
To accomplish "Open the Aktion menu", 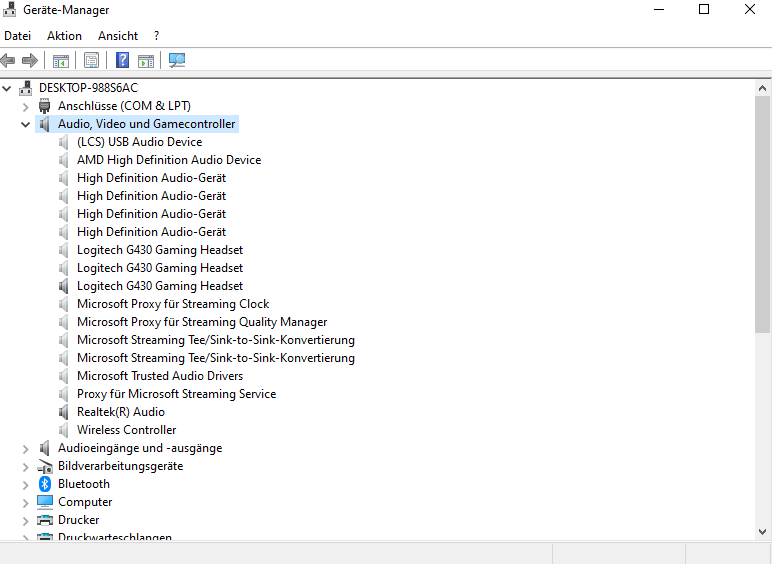I will tap(64, 36).
